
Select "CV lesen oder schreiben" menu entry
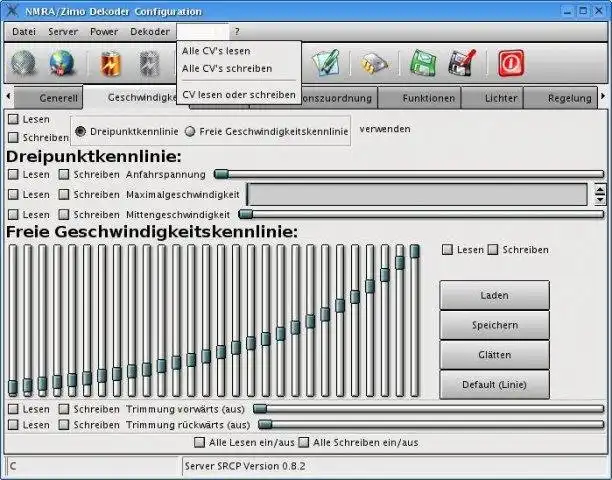pyautogui.click(x=239, y=95)
